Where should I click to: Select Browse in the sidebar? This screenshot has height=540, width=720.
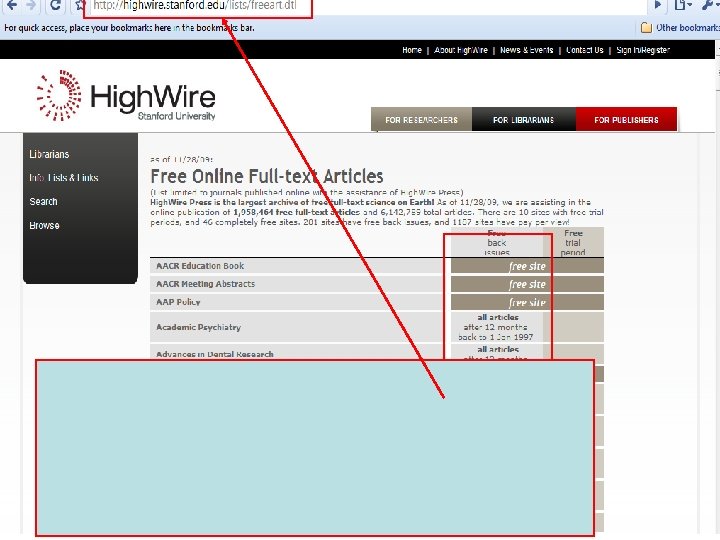click(45, 225)
